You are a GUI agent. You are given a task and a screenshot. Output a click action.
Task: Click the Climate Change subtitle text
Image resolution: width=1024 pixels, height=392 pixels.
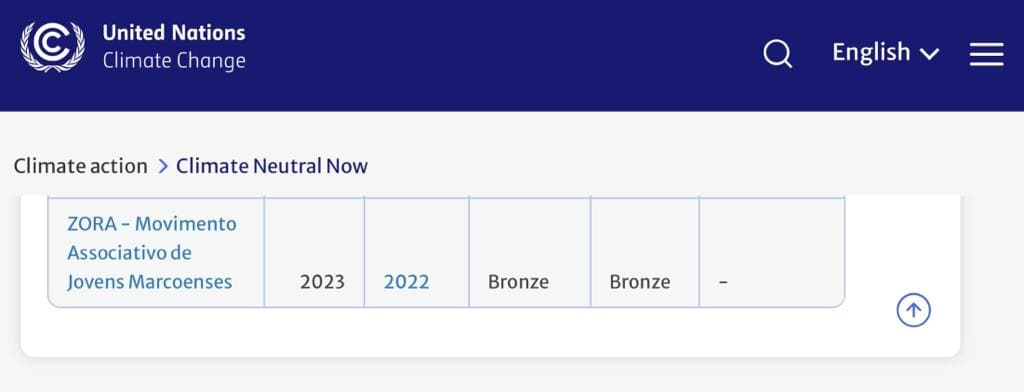(174, 61)
